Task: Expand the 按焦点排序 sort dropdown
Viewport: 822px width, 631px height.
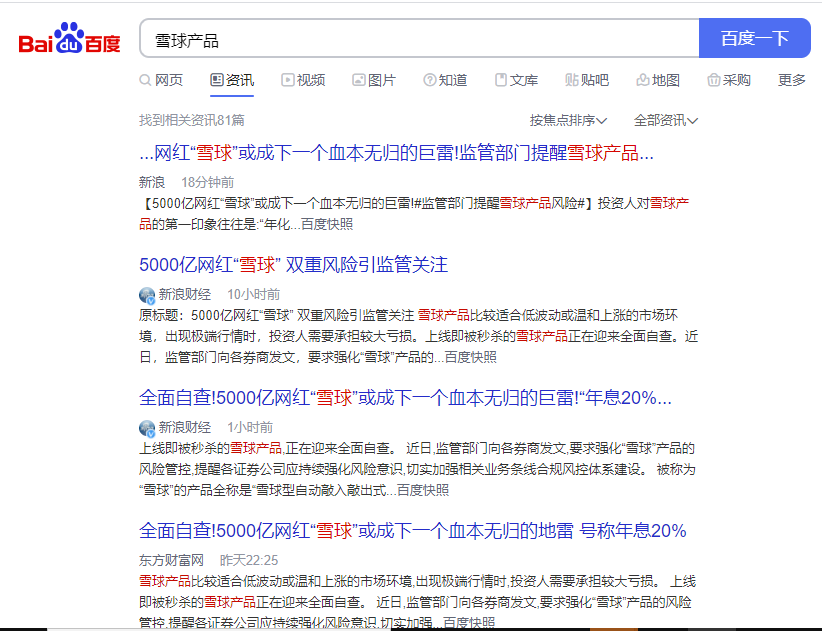Action: point(568,121)
